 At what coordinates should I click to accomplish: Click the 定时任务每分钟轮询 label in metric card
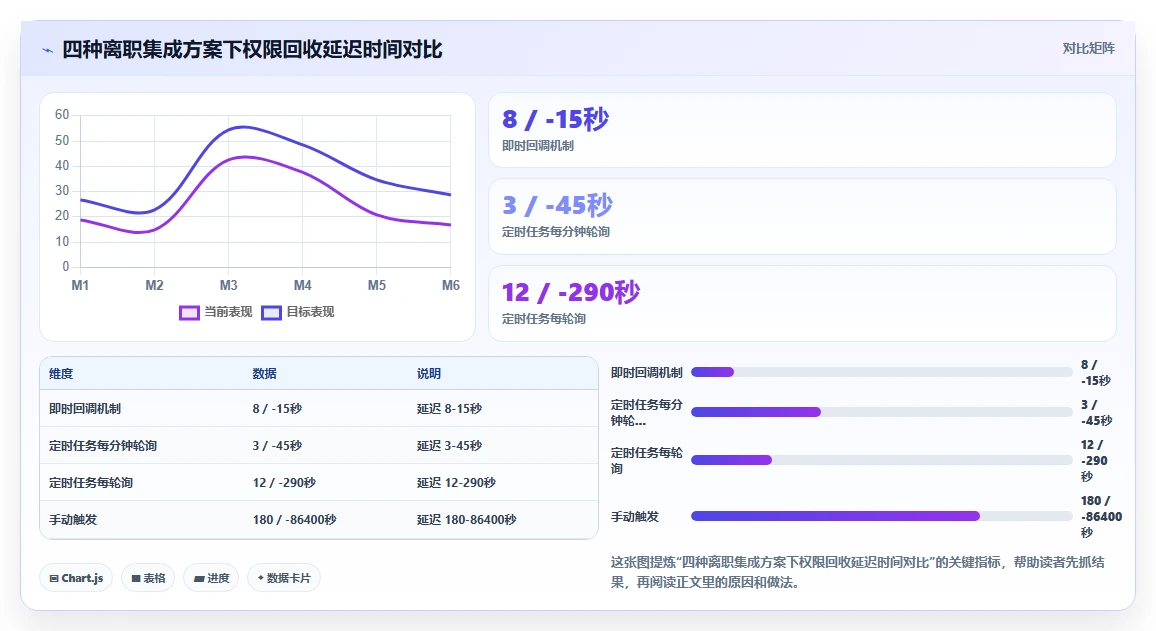pos(555,231)
